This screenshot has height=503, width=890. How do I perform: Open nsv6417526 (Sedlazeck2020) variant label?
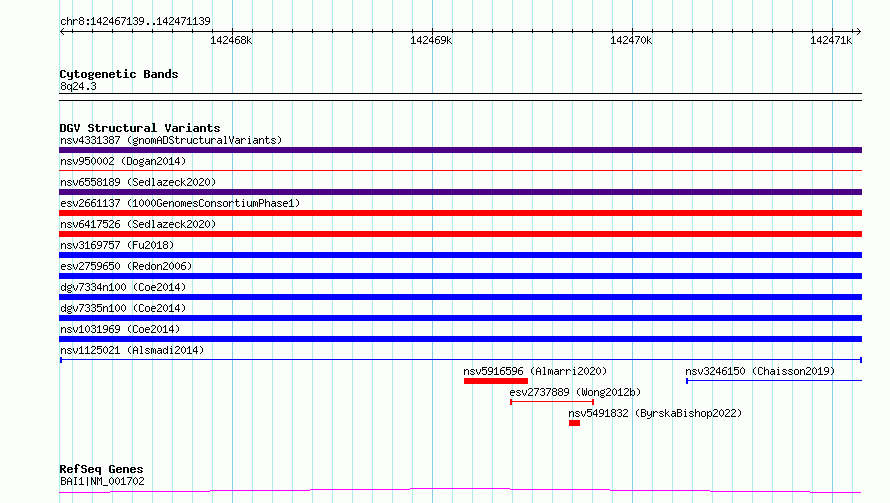click(x=138, y=224)
